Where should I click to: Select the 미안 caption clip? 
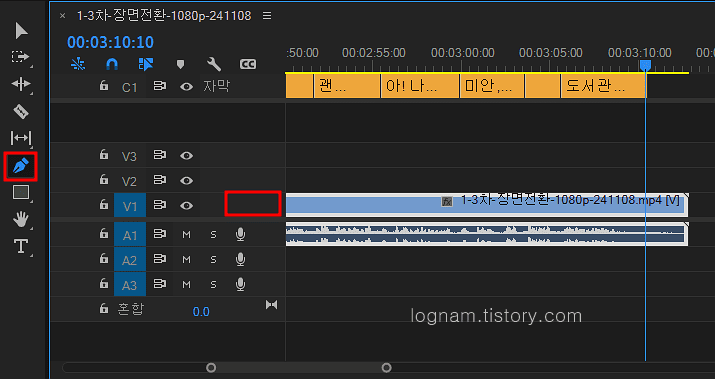(x=492, y=86)
